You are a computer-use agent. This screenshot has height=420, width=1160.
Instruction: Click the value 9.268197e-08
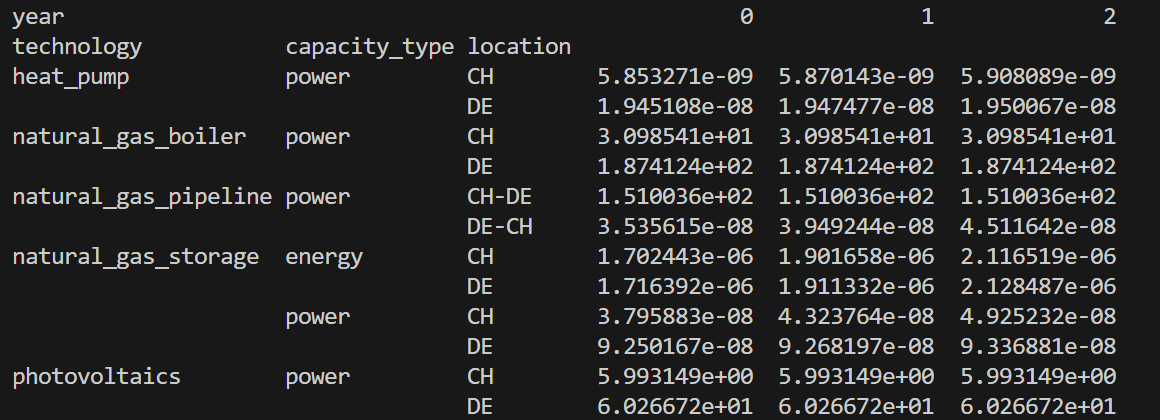point(856,346)
